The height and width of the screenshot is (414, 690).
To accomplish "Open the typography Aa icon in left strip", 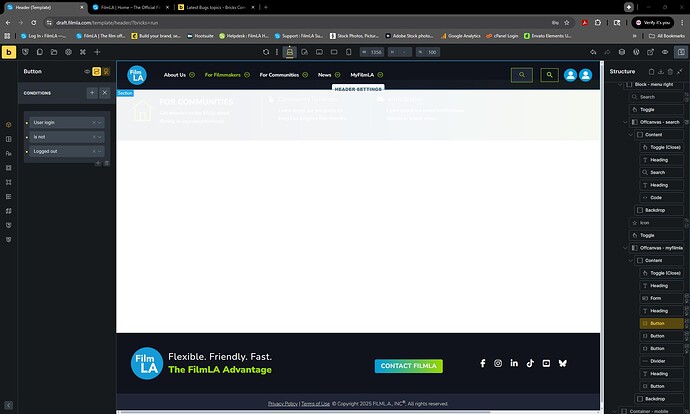I will (8, 154).
